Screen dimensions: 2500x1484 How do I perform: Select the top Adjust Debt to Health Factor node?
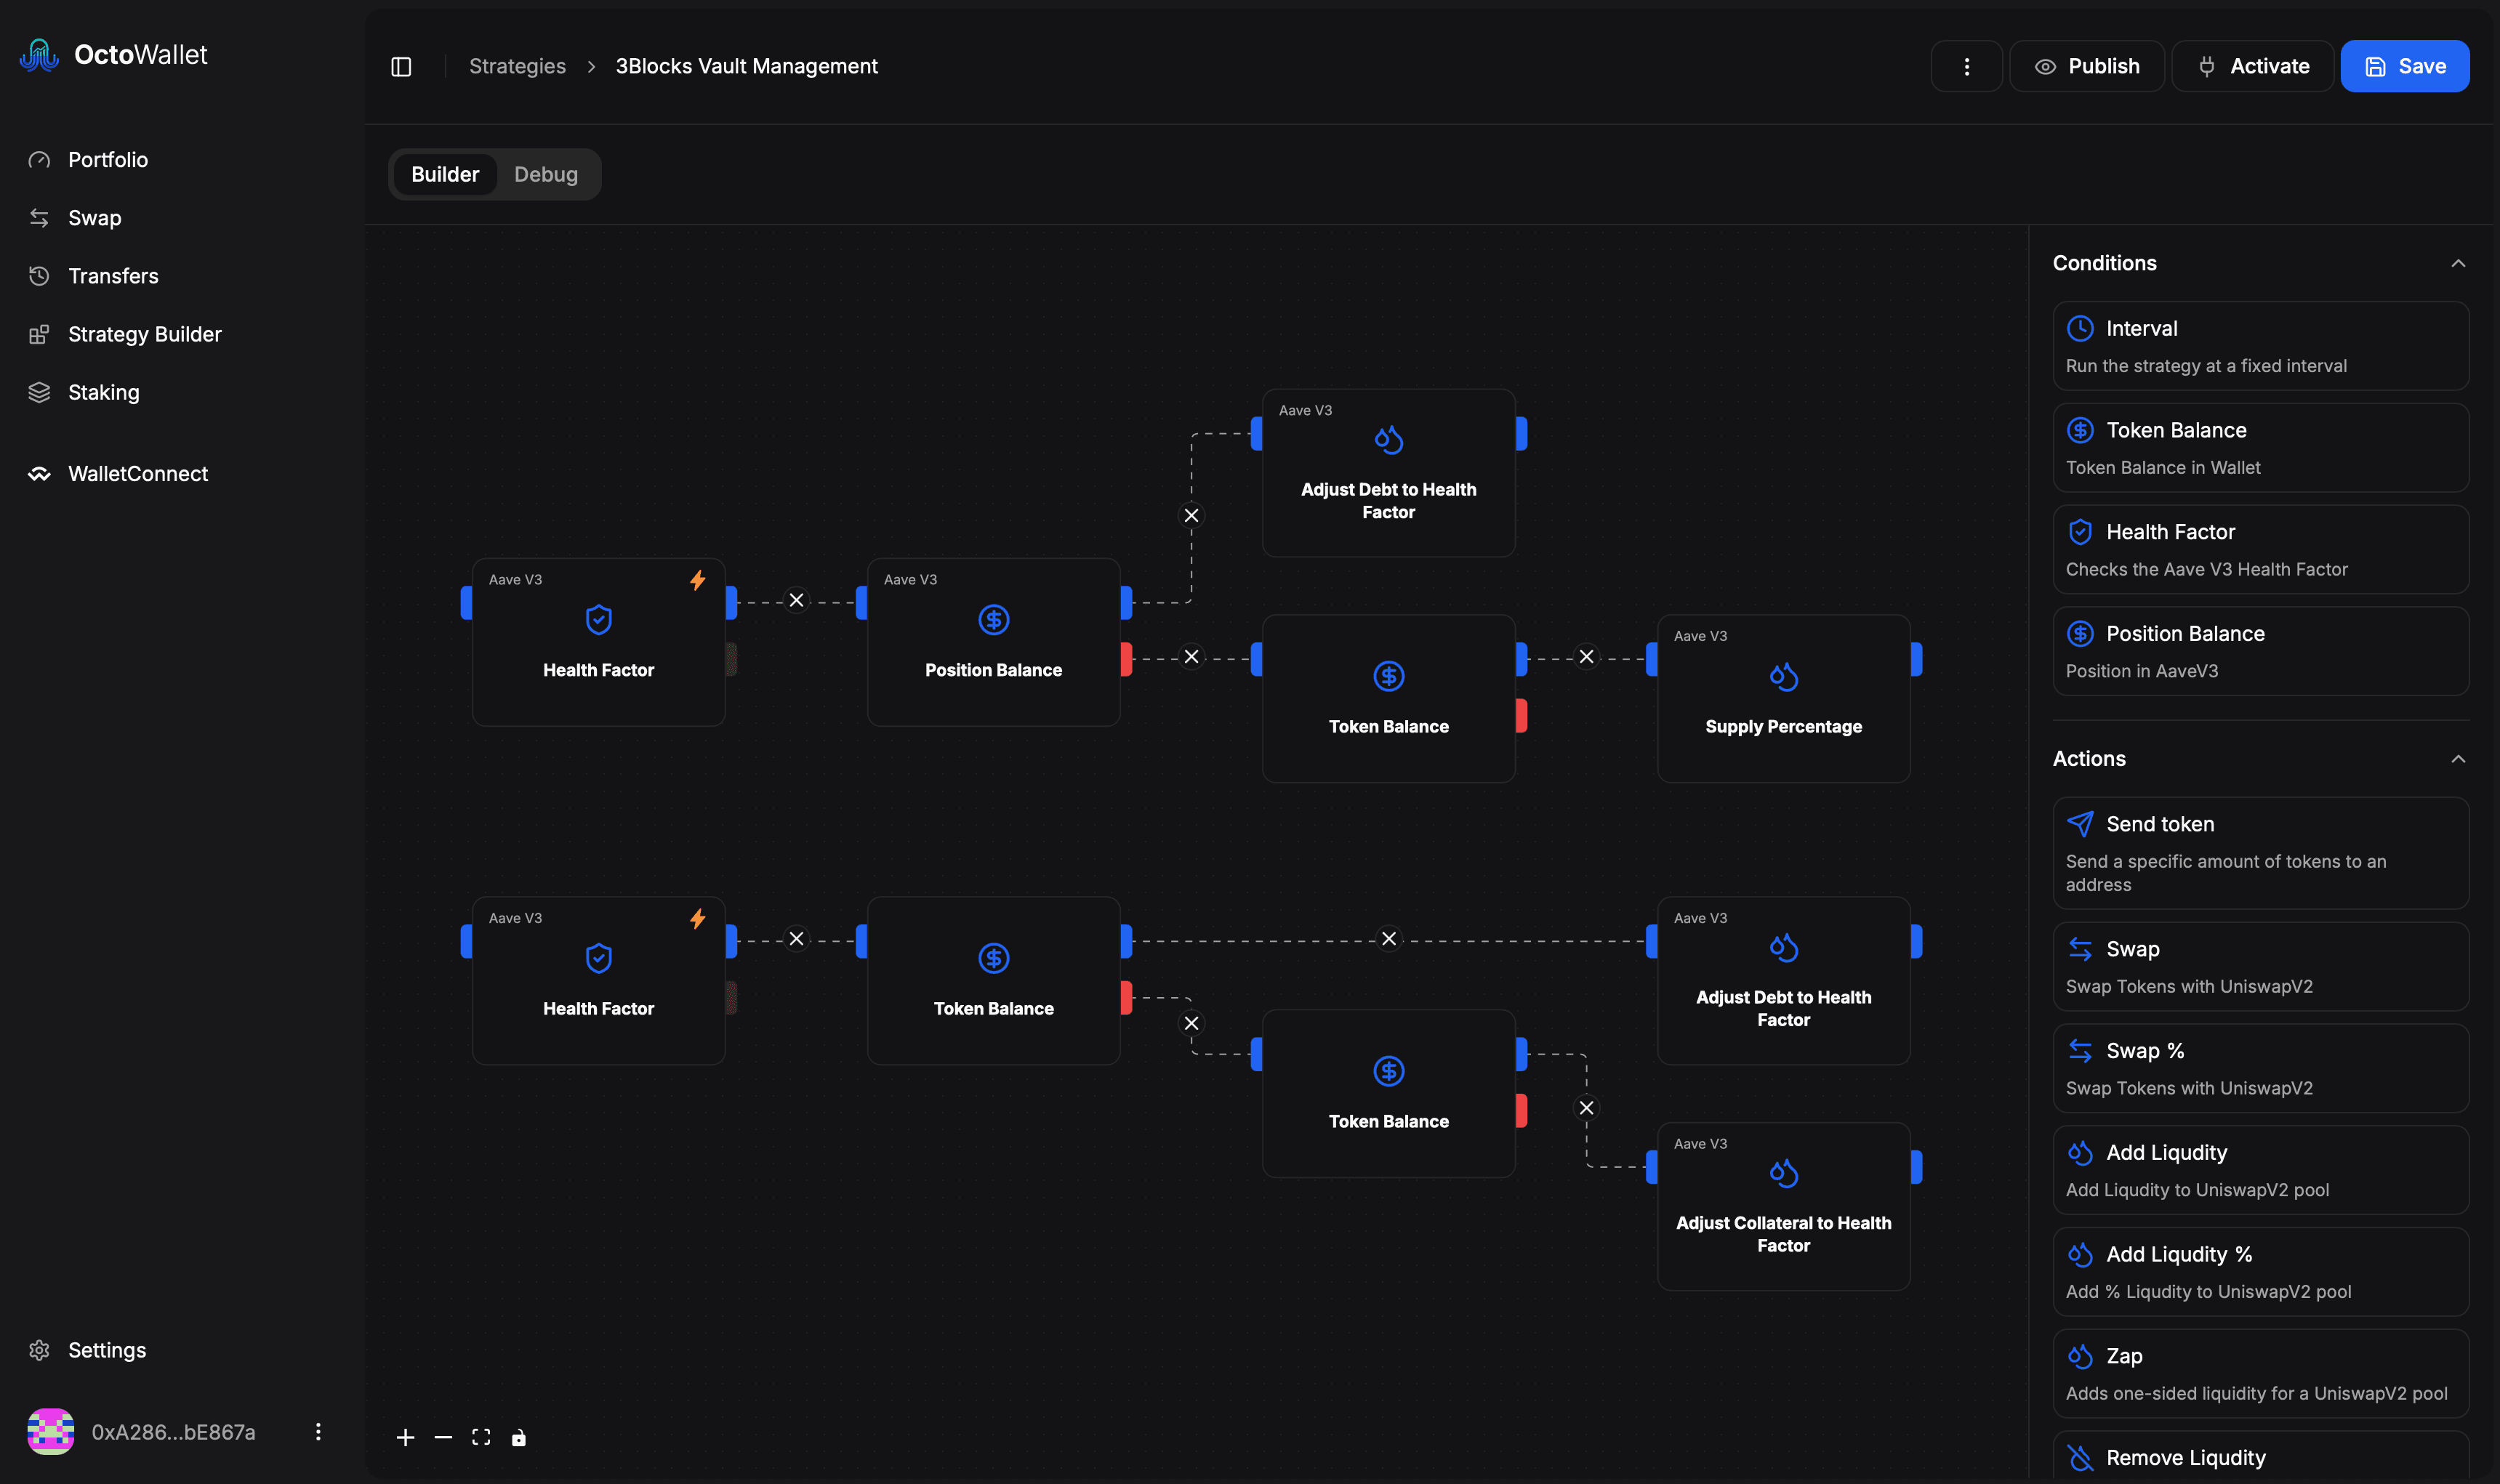click(1388, 473)
